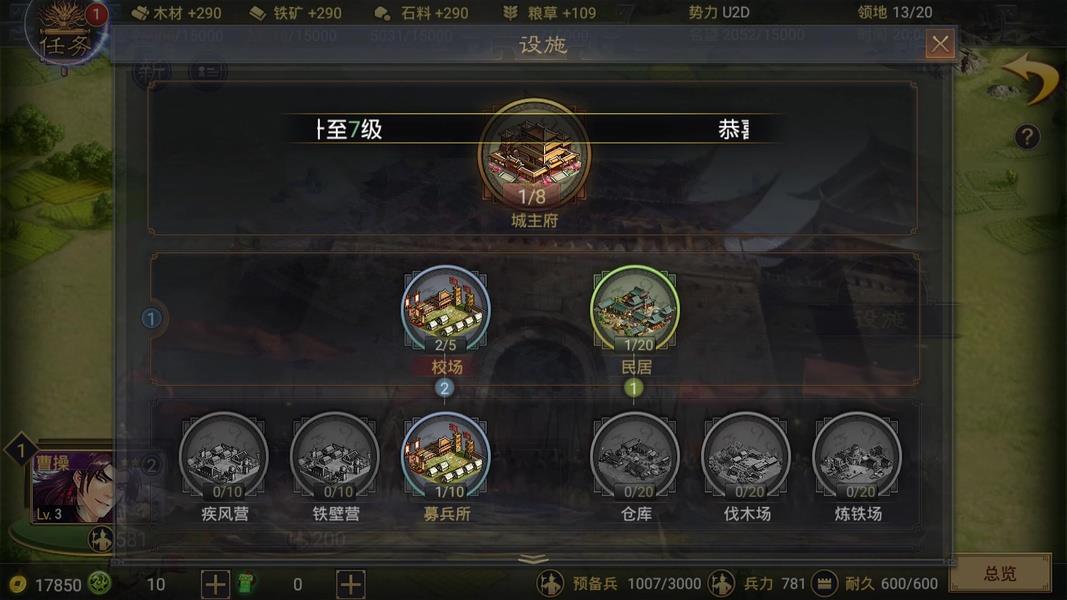This screenshot has width=1067, height=600.
Task: Click the yellow back arrow
Action: (x=1031, y=78)
